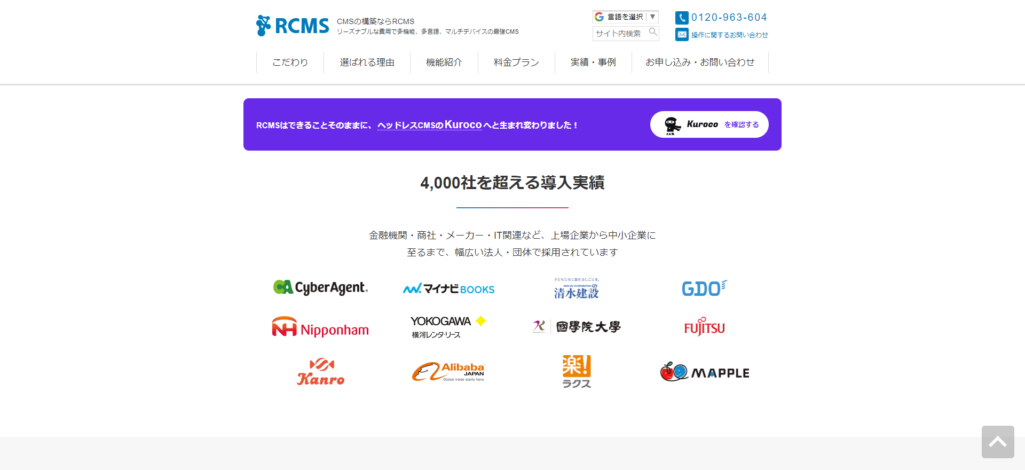Click the RCMS logo
Viewport: 1025px width, 470px height.
[x=292, y=25]
